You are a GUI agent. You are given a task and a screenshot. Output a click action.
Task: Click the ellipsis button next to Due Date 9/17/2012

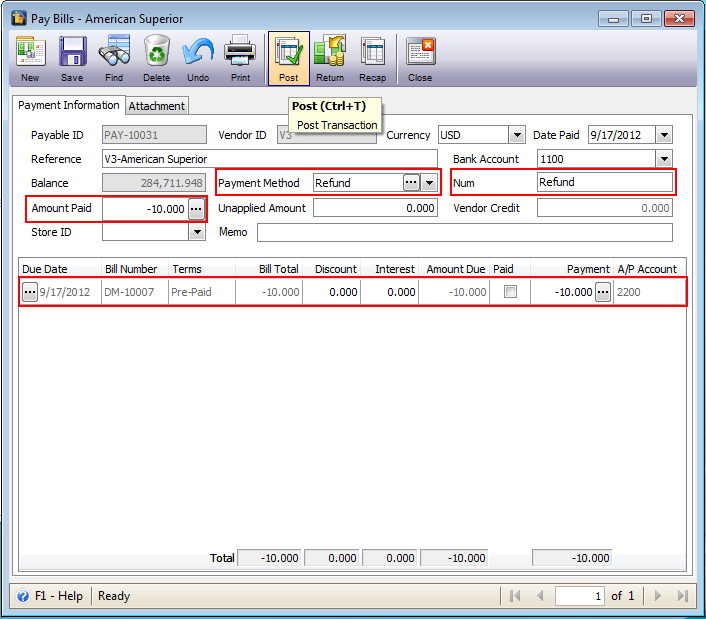coord(30,292)
